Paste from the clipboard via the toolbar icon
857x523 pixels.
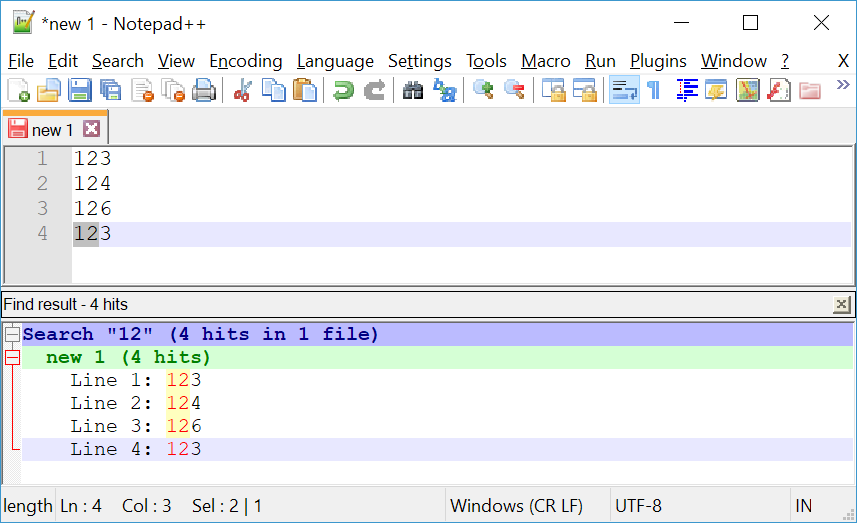coord(304,90)
